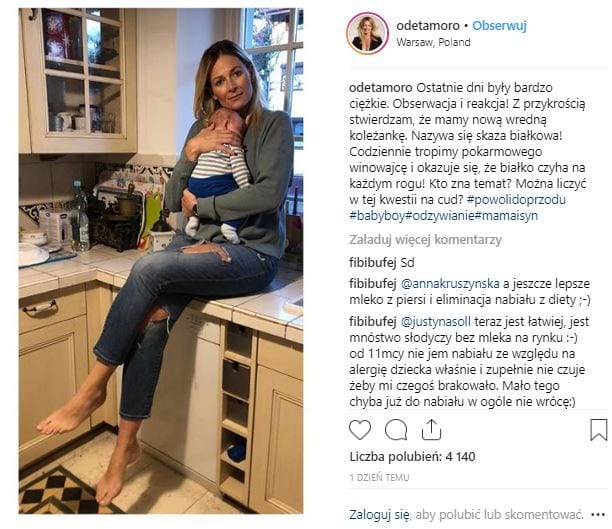Open the @justynasoll mention
612x529 pixels.
click(436, 322)
